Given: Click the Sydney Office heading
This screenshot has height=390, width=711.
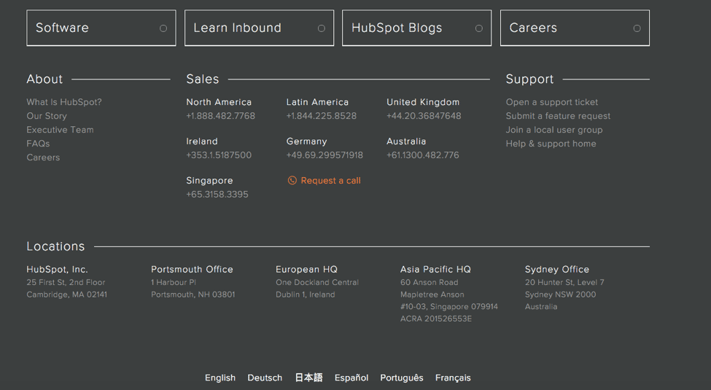Looking at the screenshot, I should click(557, 269).
